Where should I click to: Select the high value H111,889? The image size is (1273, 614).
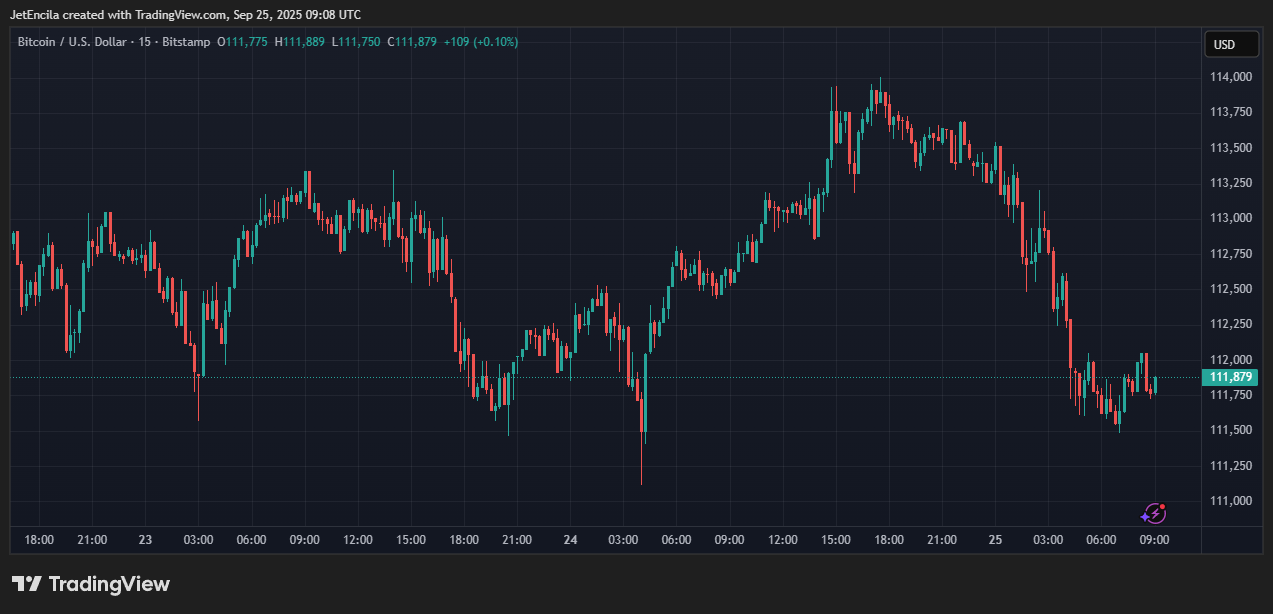click(300, 42)
